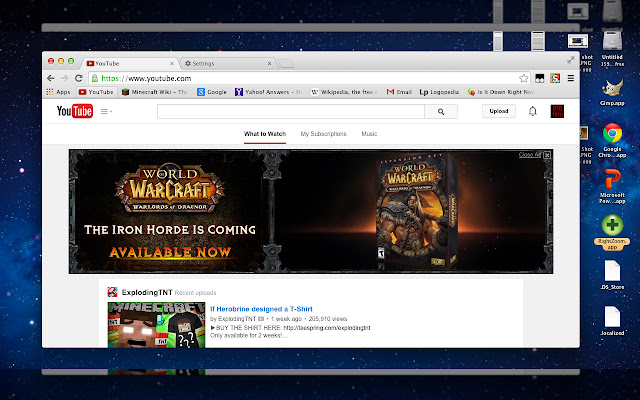This screenshot has width=640, height=400.
Task: Click the magnifier search button
Action: coord(441,111)
